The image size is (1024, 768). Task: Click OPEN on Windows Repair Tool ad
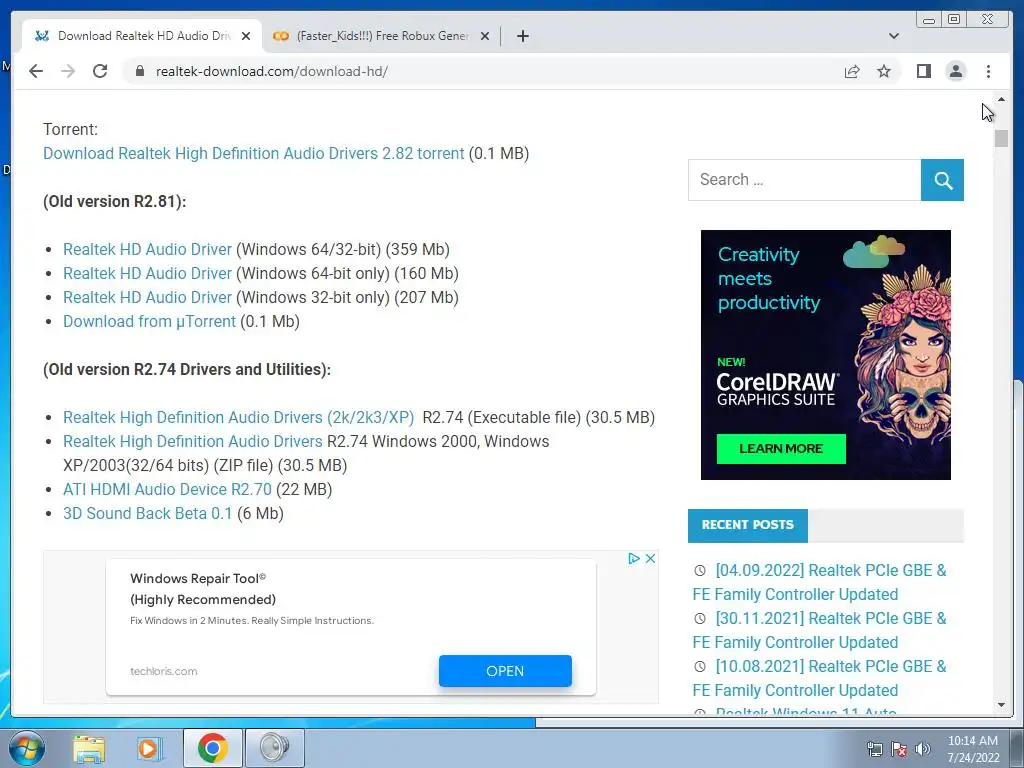[x=505, y=671]
